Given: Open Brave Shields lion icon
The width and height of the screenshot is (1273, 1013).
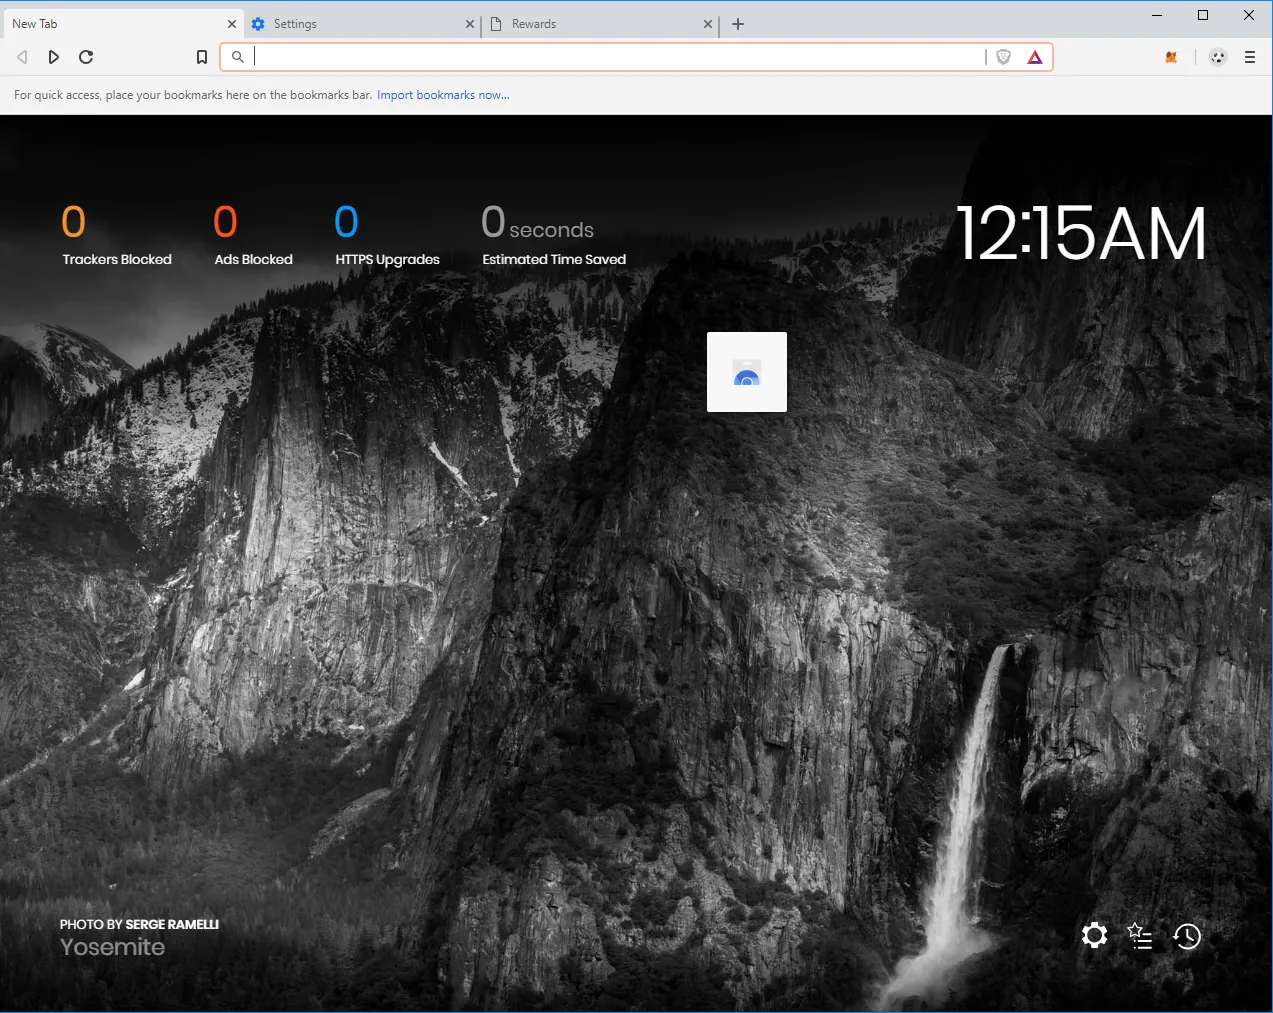Looking at the screenshot, I should (x=1004, y=57).
